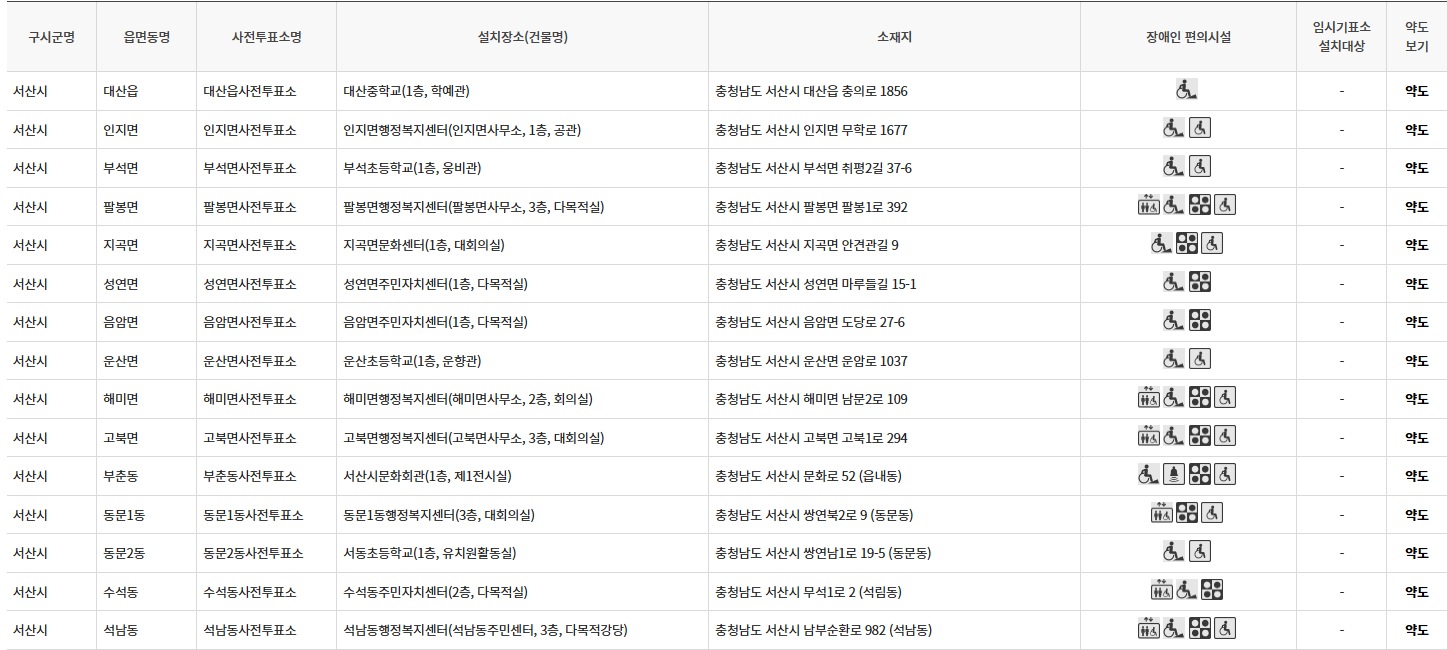This screenshot has width=1447, height=650.
Task: Select the accessible parking icon for 인지면사전투표소
Action: tap(1200, 129)
